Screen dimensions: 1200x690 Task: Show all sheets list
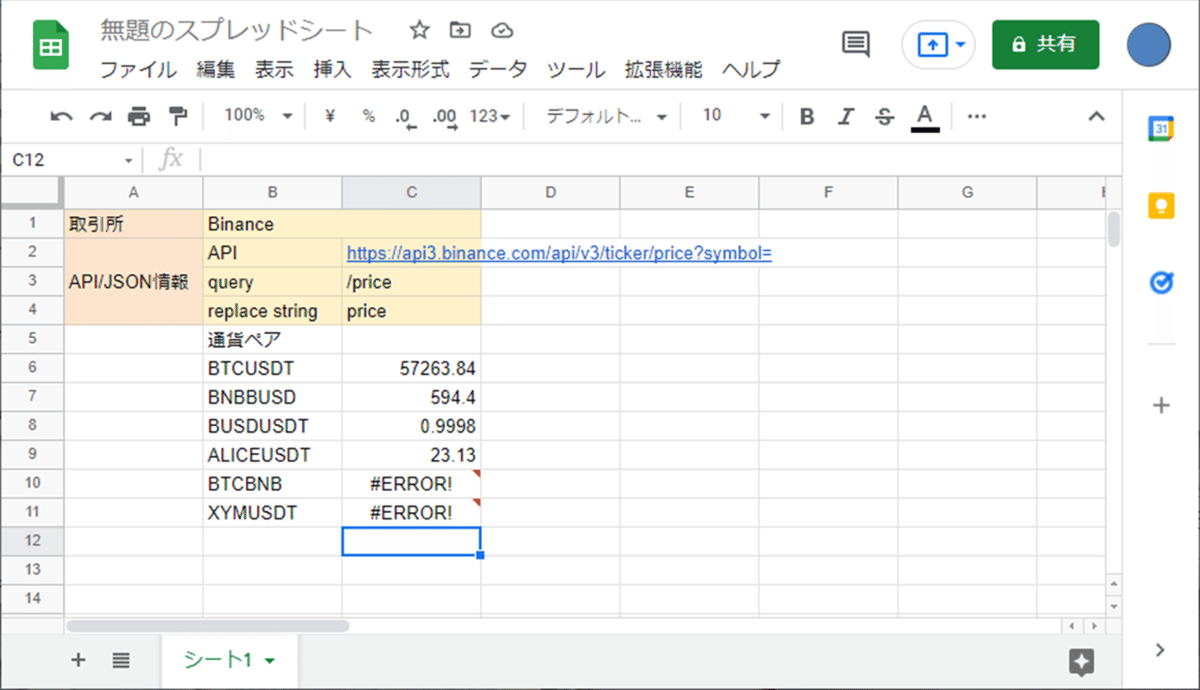121,660
